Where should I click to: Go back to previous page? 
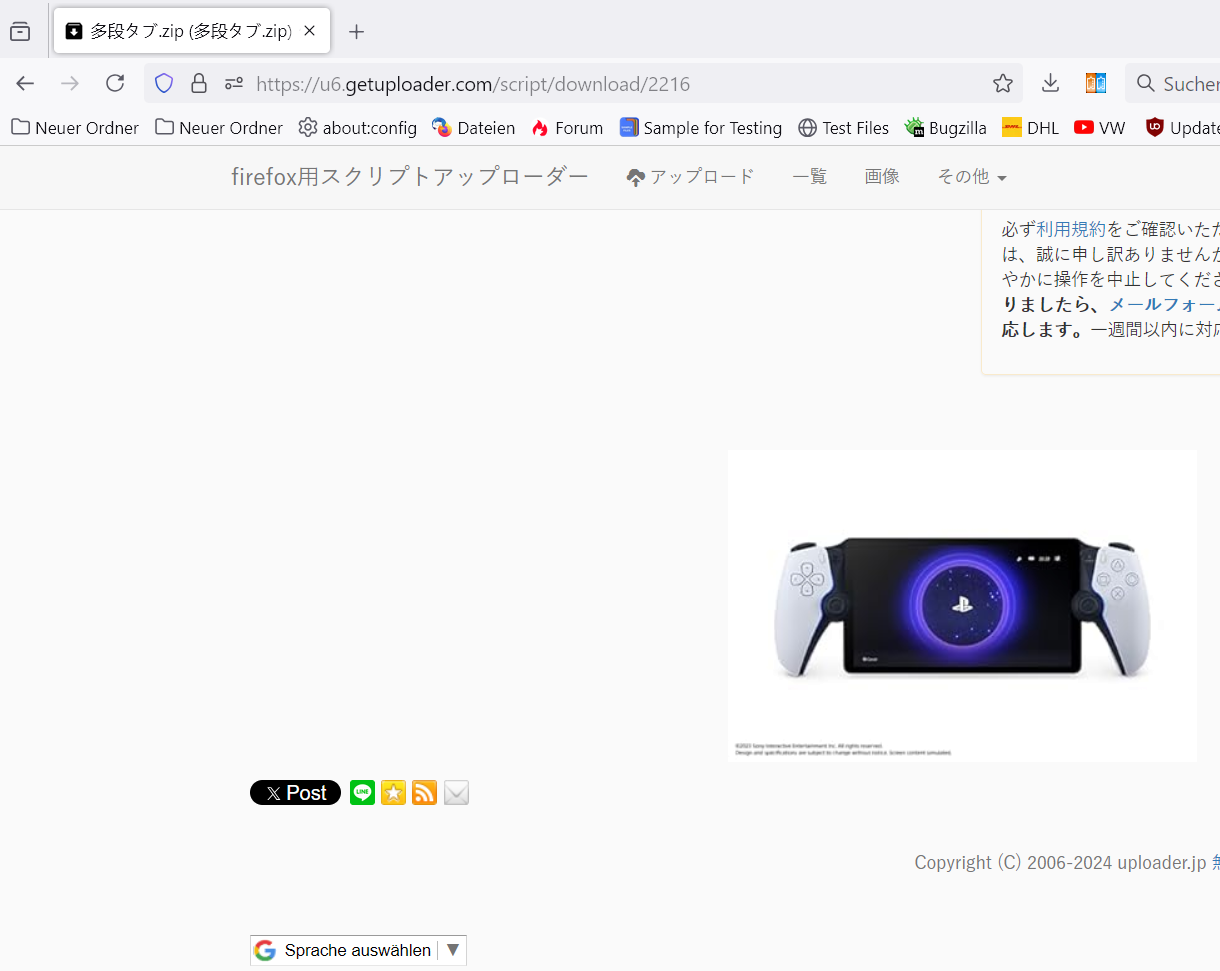pos(25,84)
